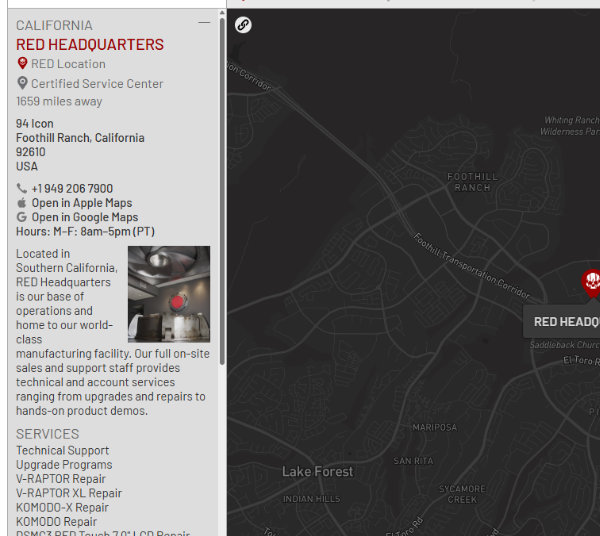Click the CALIFORNIA region label

point(54,26)
